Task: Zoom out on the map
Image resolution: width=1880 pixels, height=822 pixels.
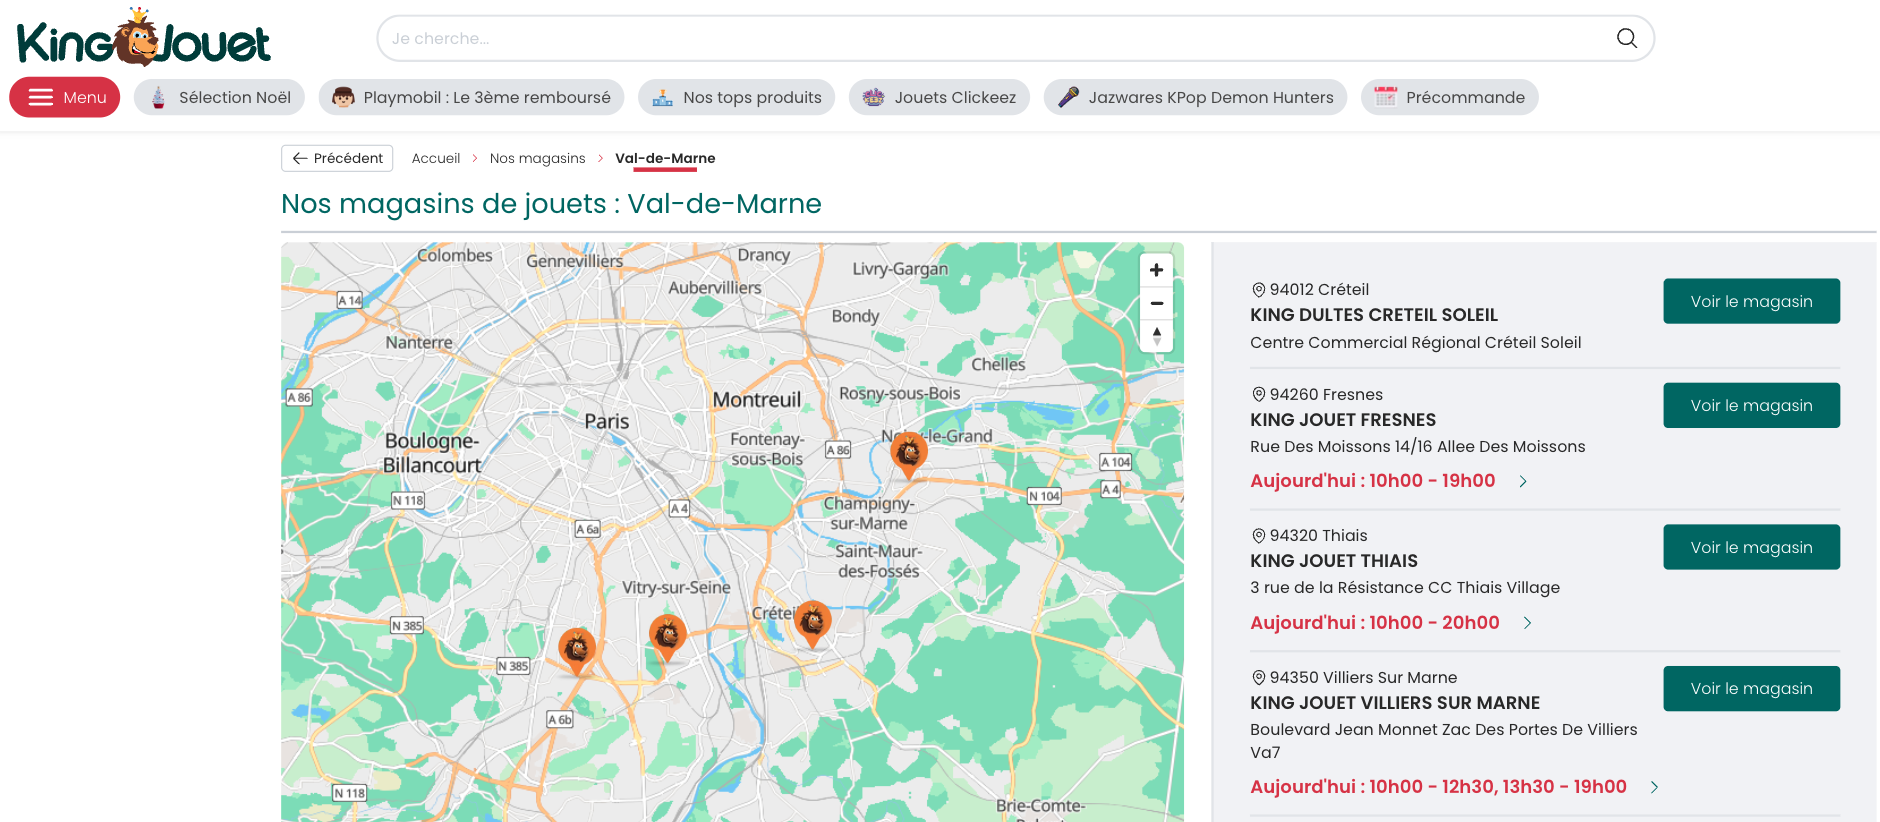Action: 1156,303
